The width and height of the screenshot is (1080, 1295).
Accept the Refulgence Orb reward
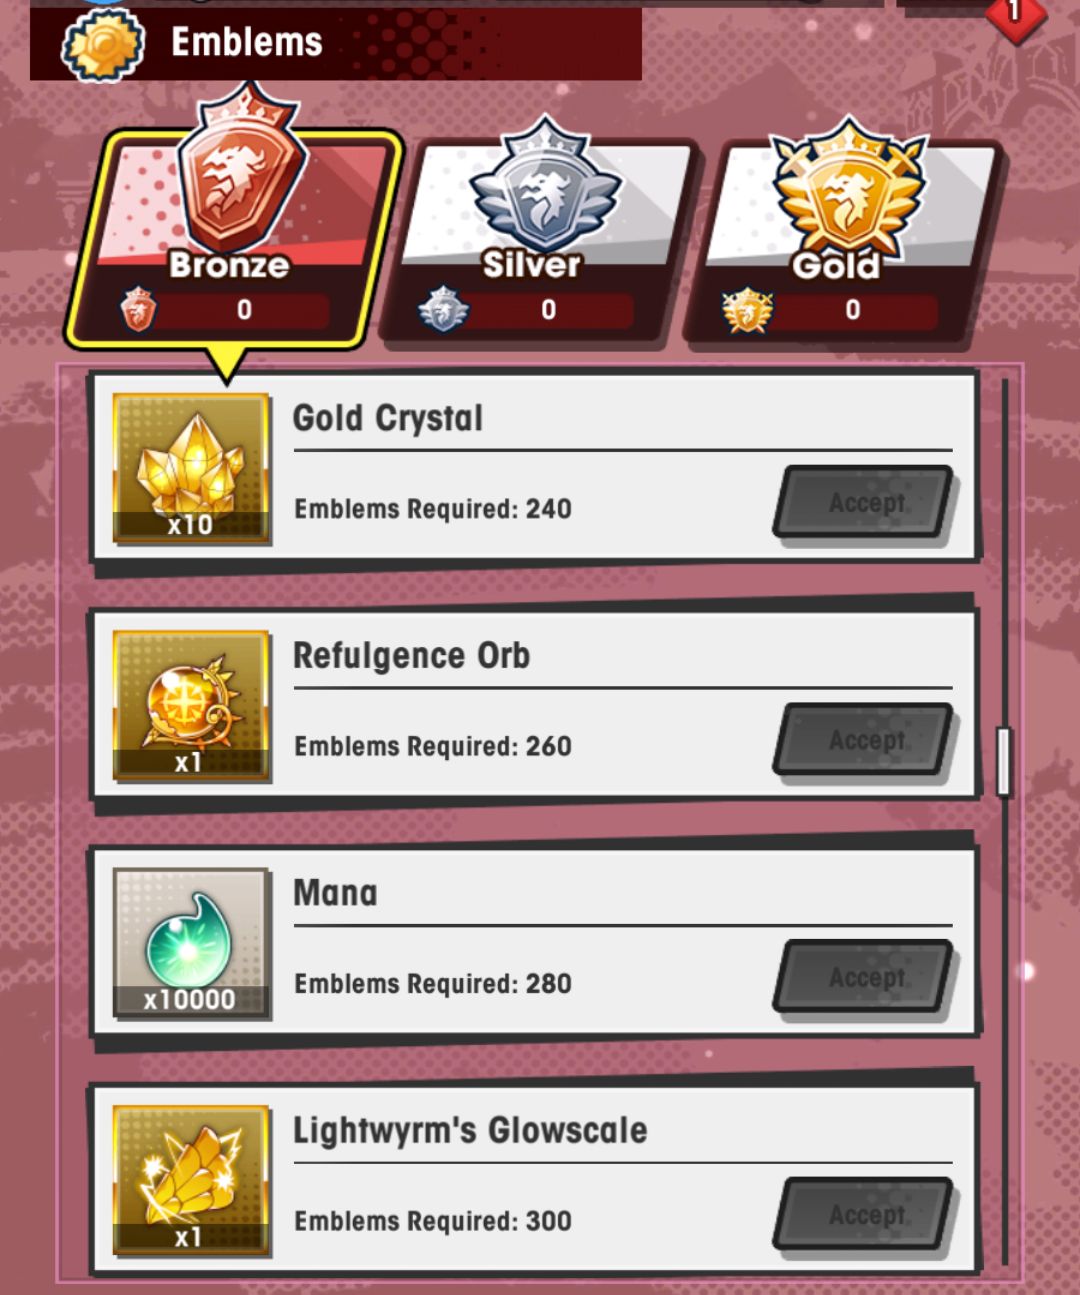(865, 740)
